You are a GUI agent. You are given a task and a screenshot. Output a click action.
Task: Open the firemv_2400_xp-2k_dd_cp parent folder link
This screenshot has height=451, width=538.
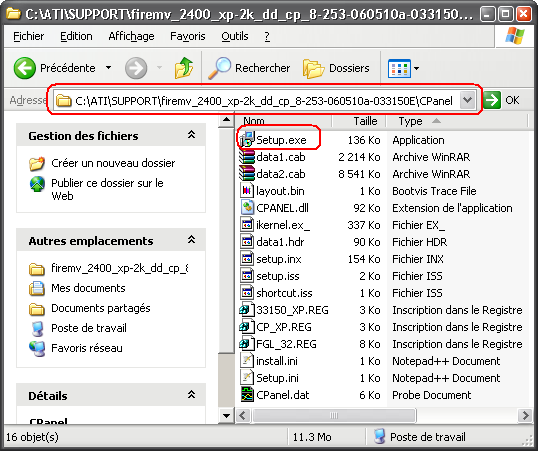119,268
